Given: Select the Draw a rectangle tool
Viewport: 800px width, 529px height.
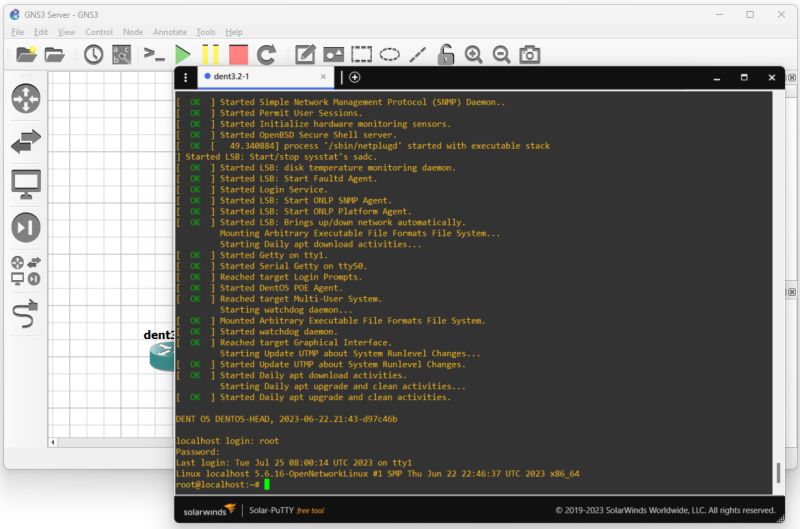Looking at the screenshot, I should [361, 55].
